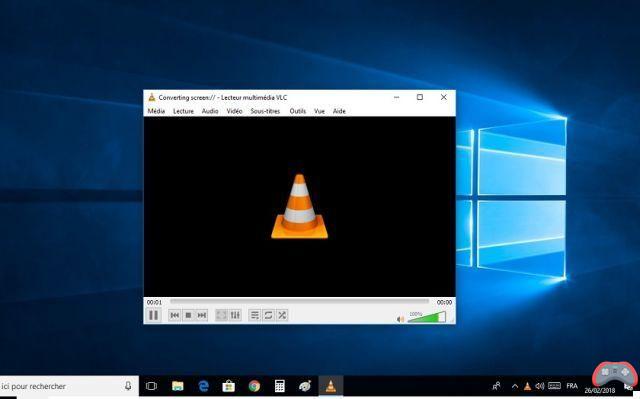The width and height of the screenshot is (640, 399).
Task: Click the microphone icon in search box
Action: point(128,386)
